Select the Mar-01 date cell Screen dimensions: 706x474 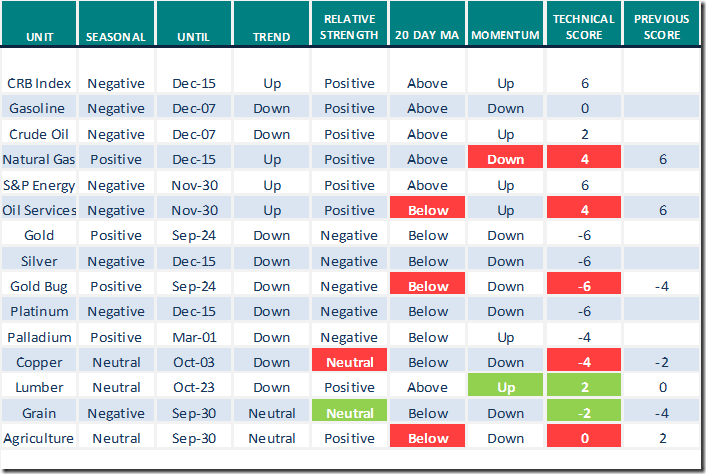click(x=193, y=337)
